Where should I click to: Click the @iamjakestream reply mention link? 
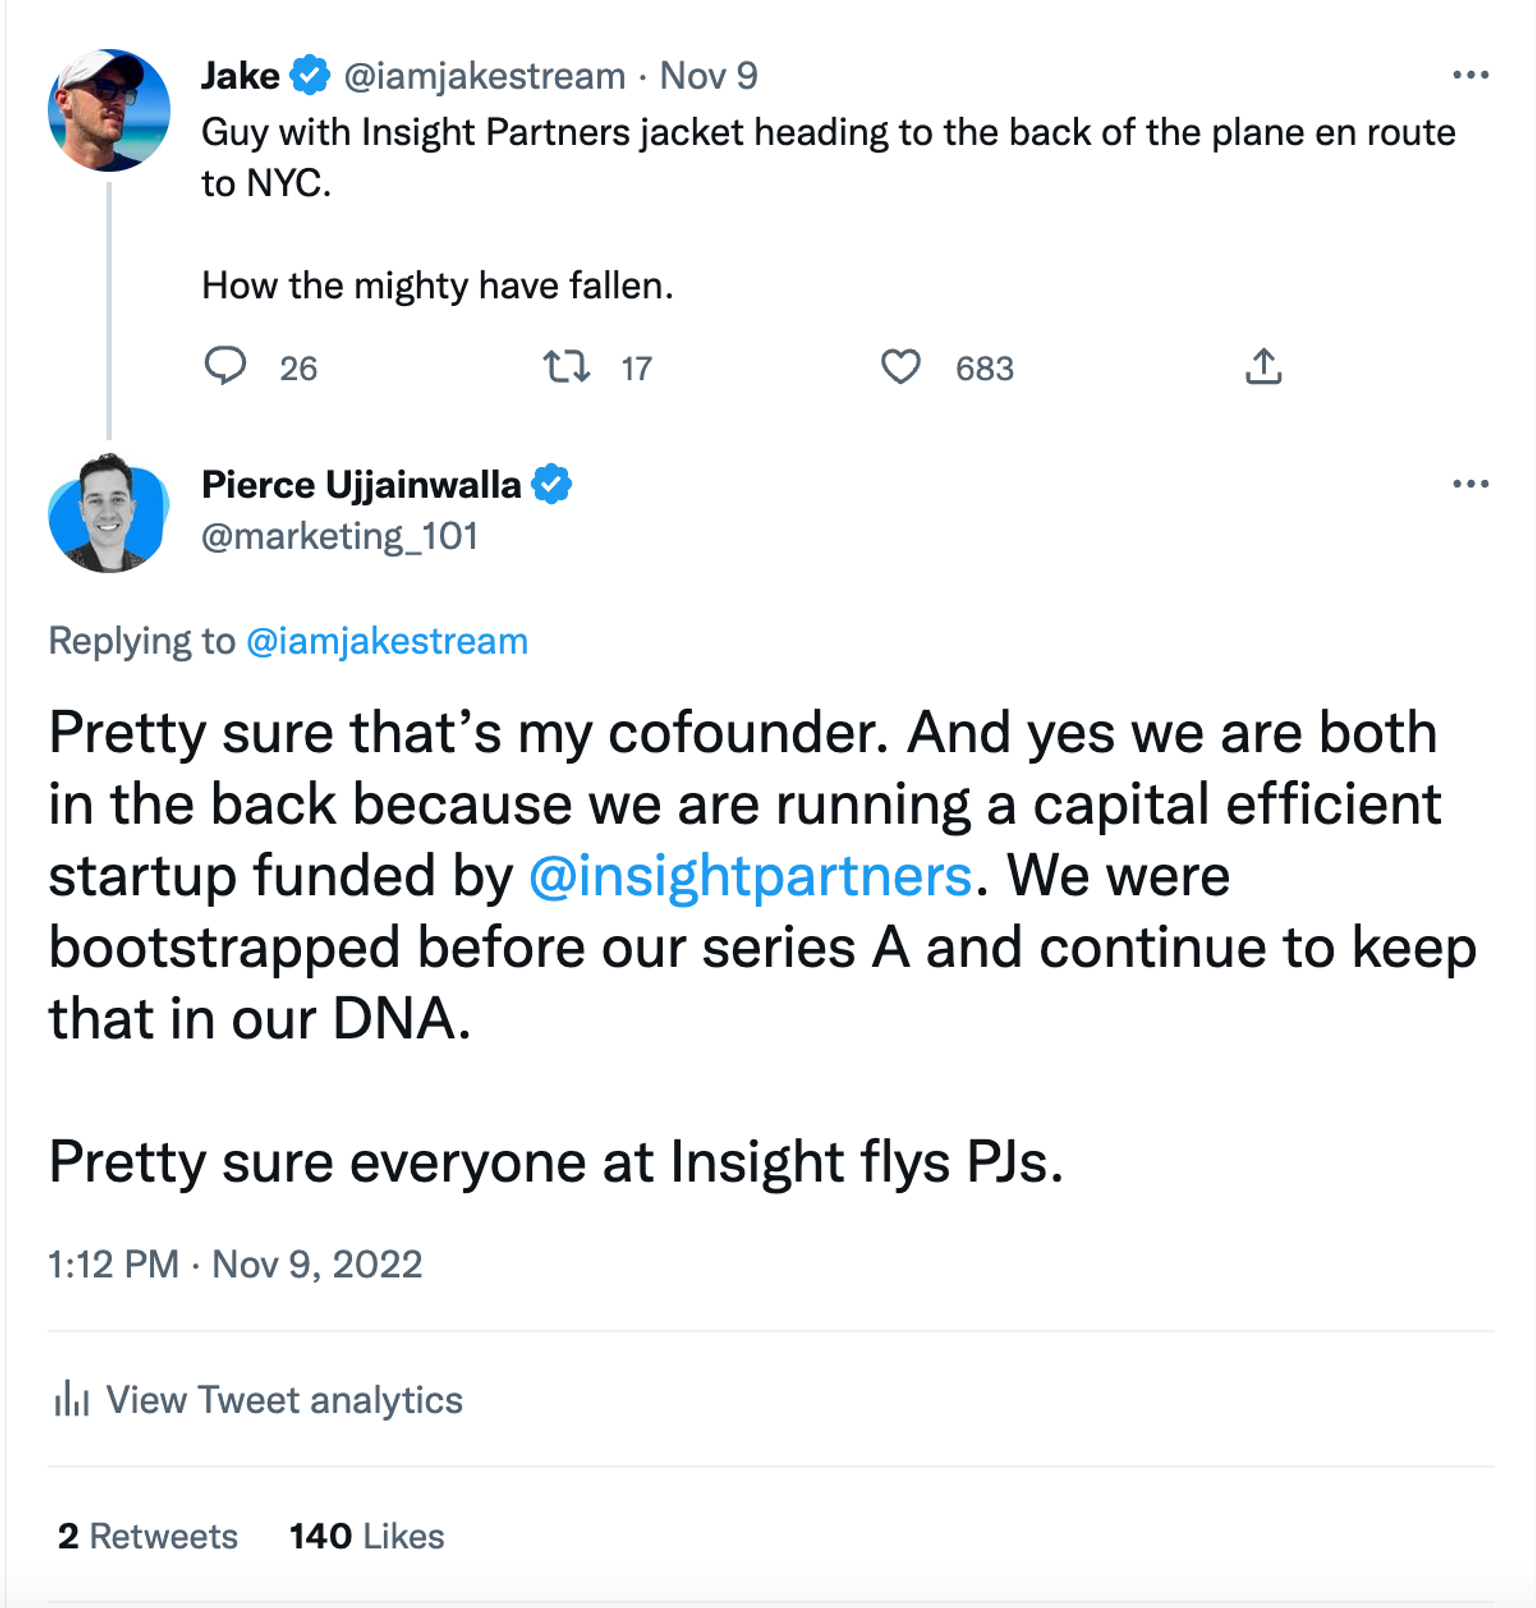point(387,641)
